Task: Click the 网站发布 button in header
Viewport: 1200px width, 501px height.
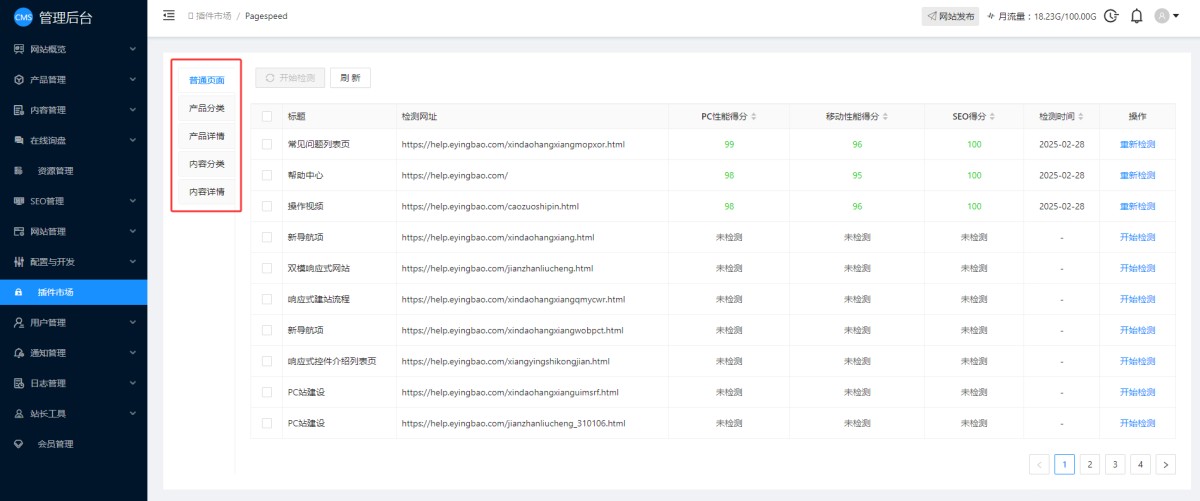Action: 950,16
